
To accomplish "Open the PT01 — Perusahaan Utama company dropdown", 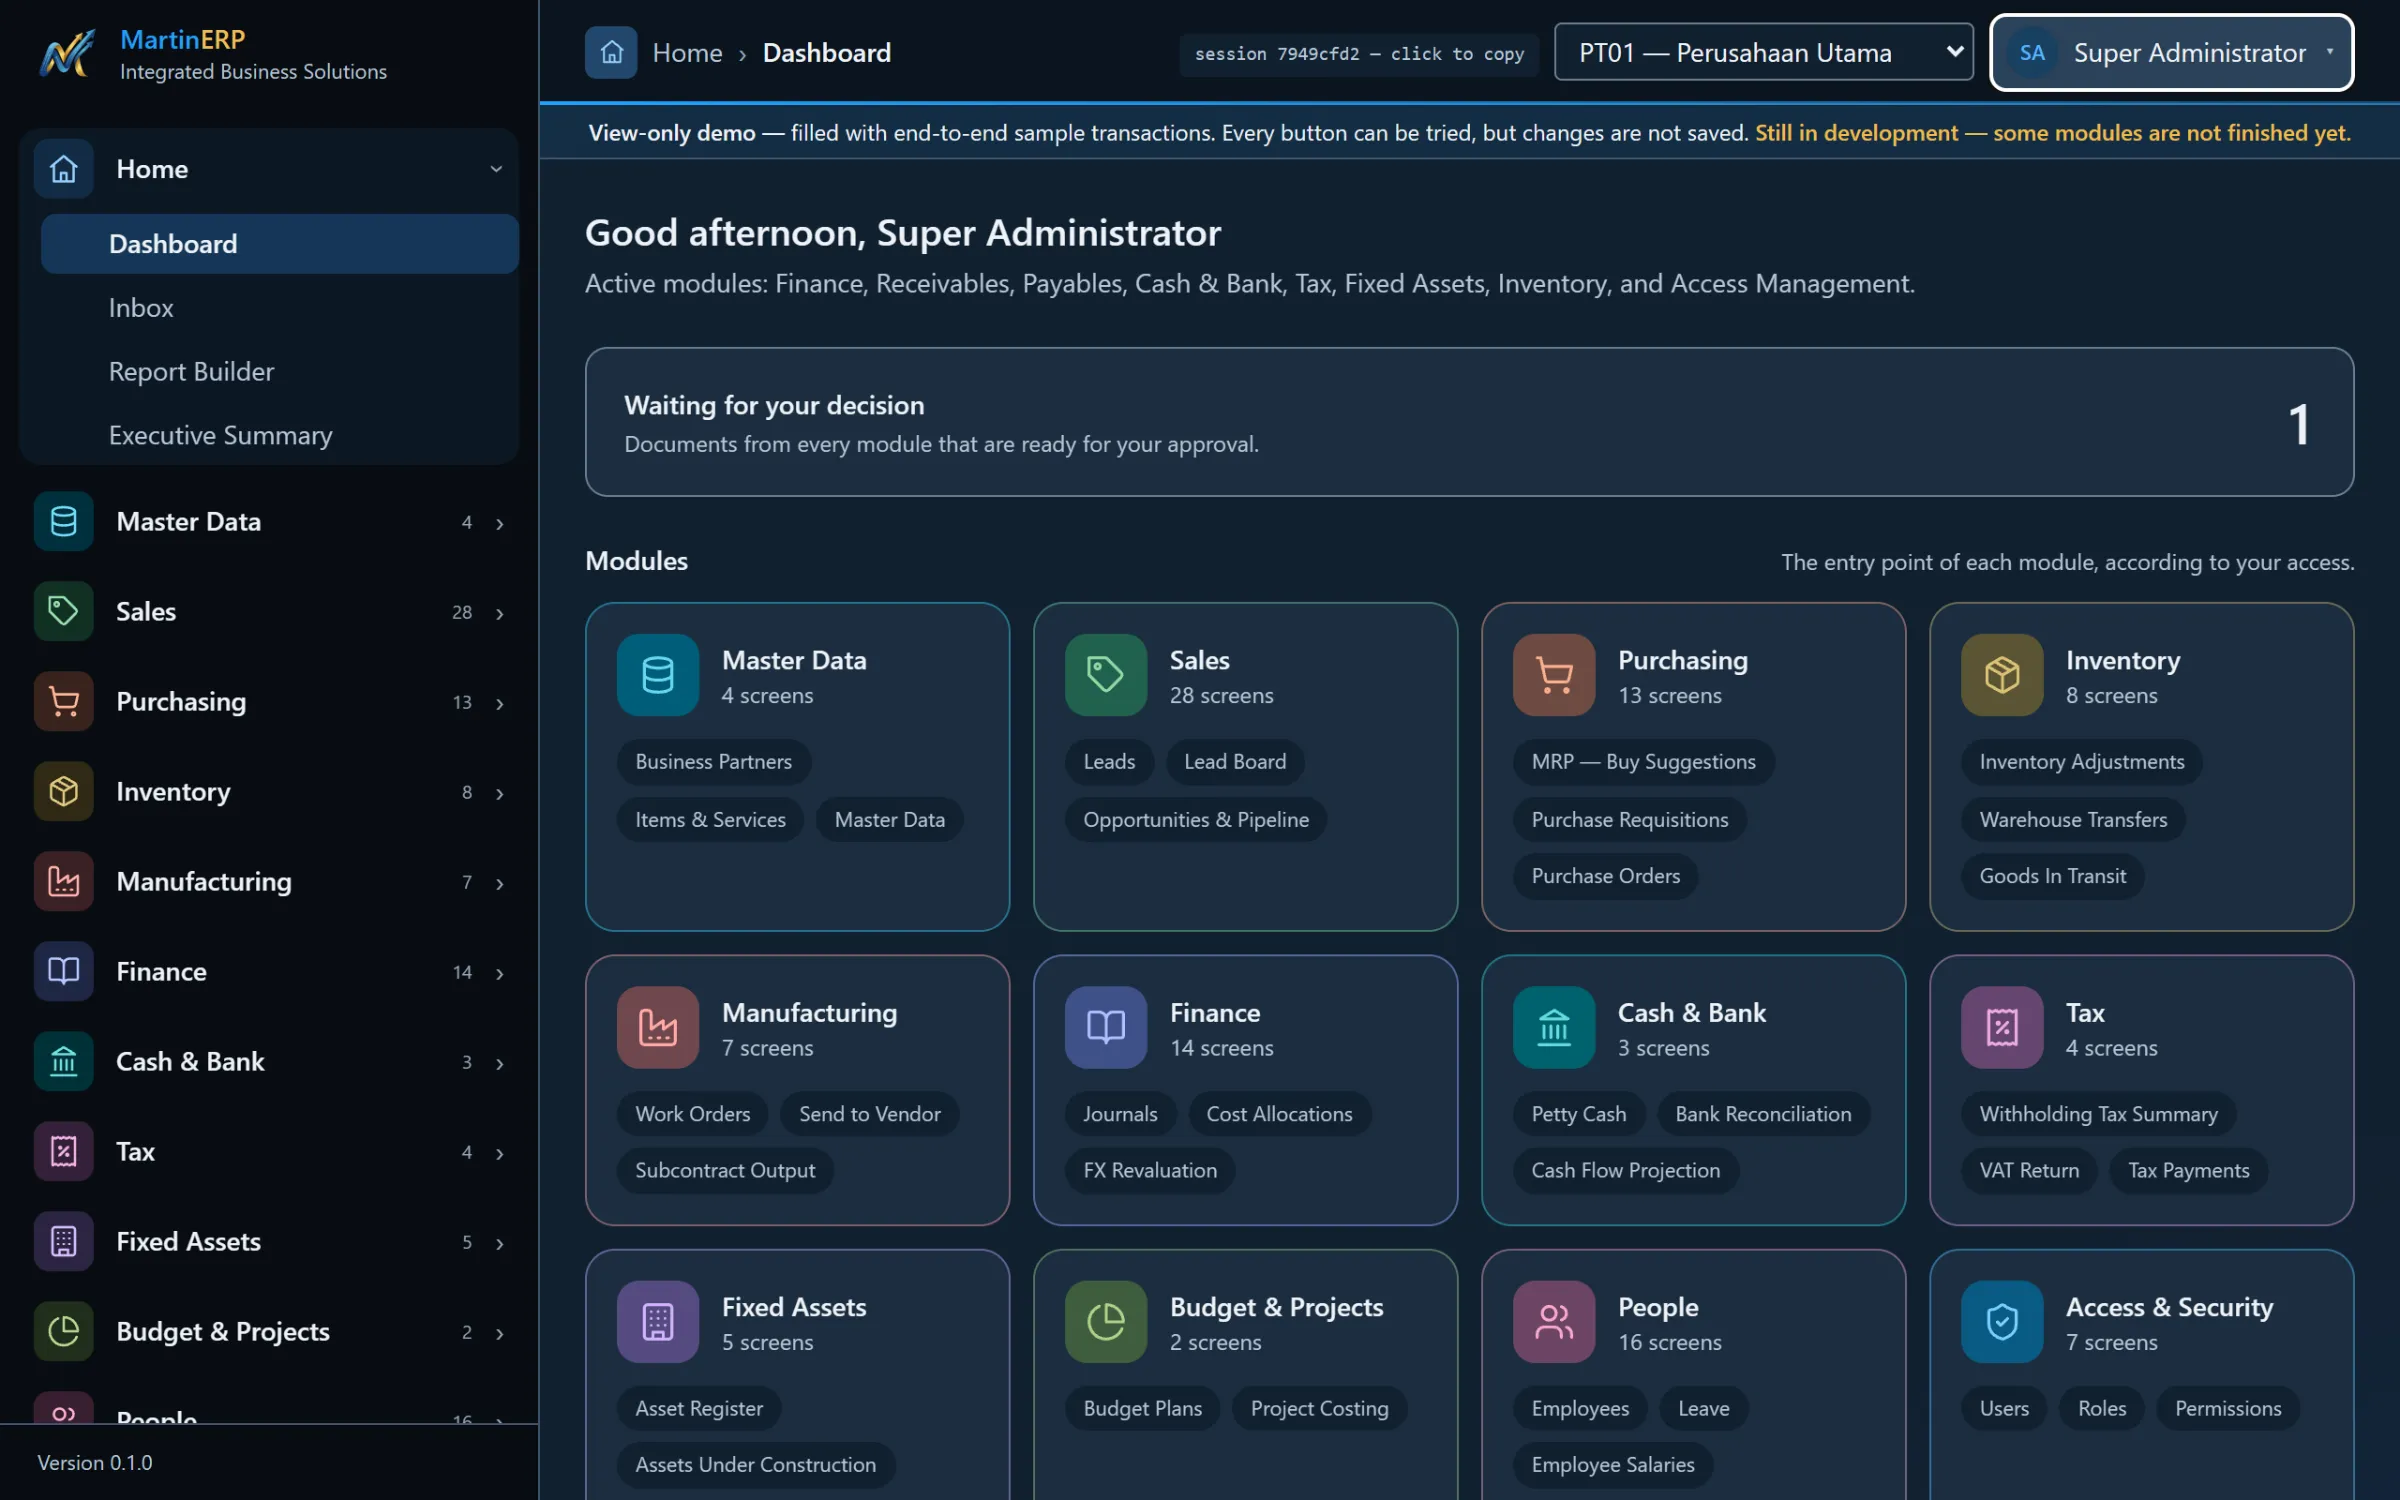I will coord(1764,52).
